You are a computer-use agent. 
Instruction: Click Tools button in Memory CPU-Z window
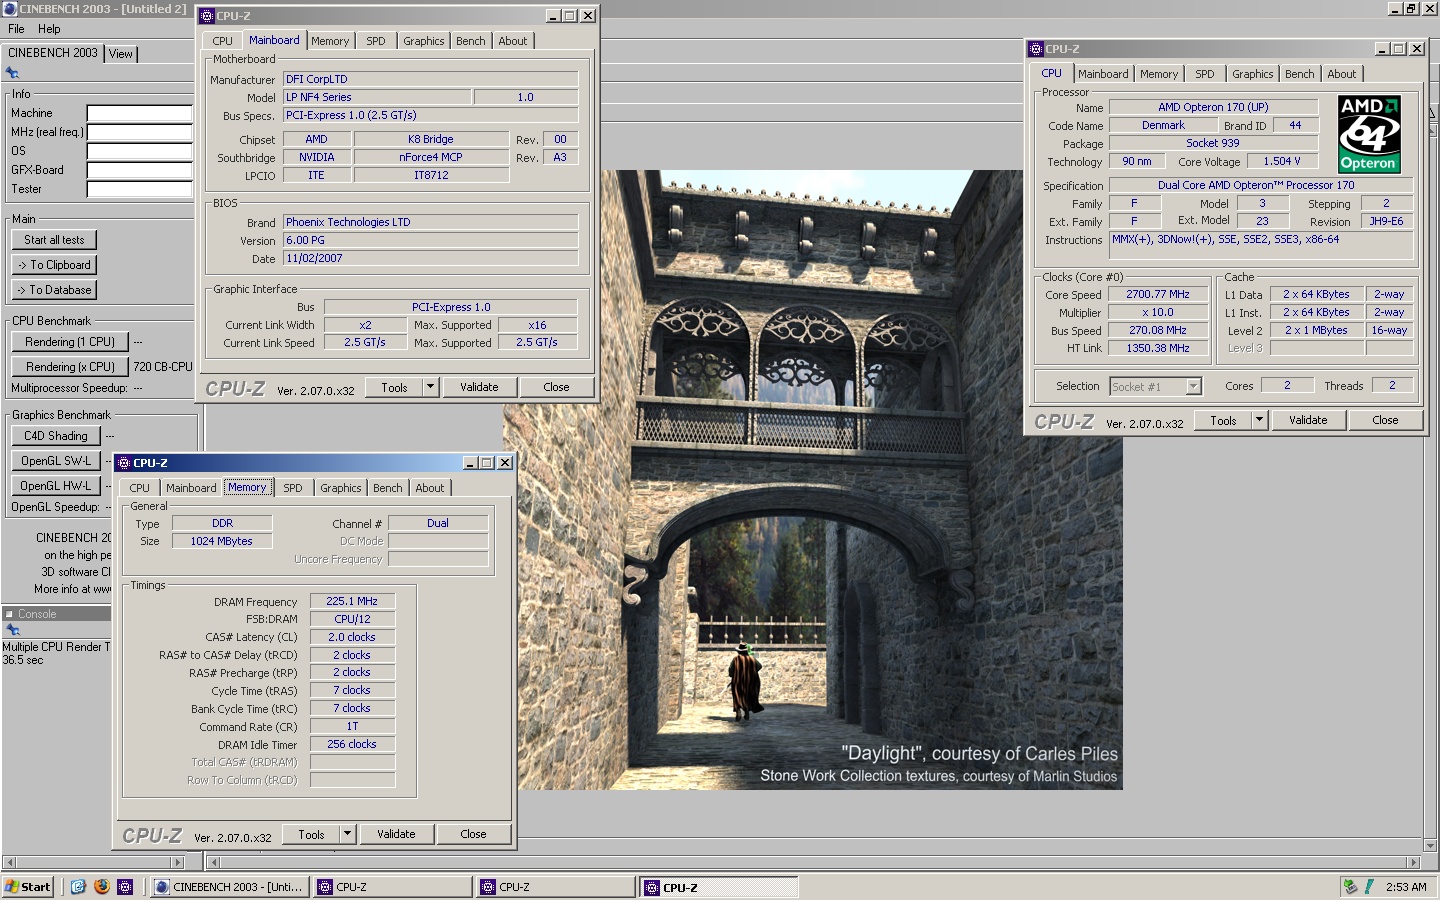tap(311, 834)
